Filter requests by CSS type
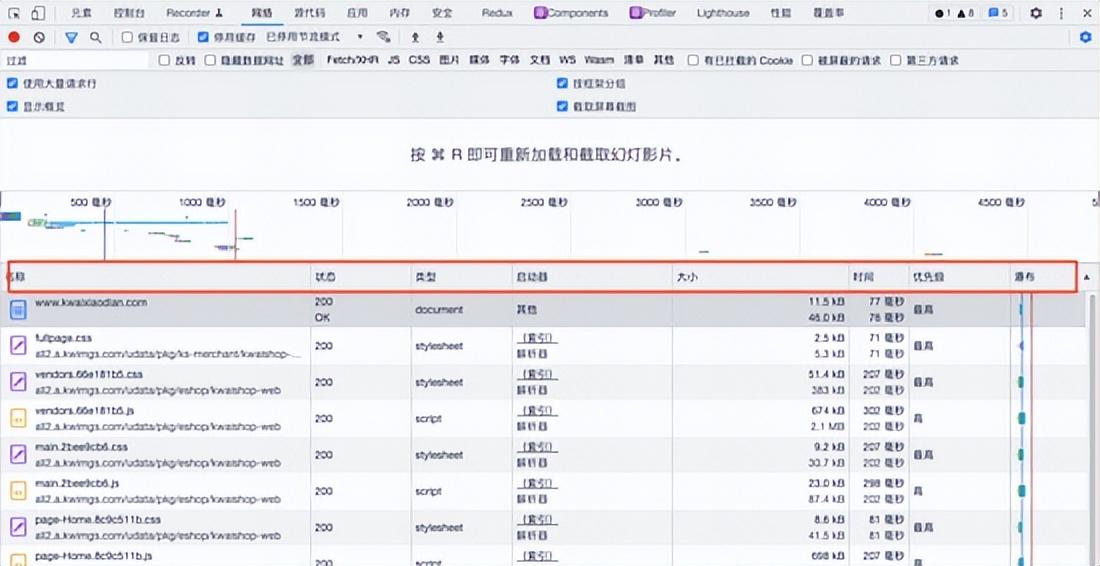This screenshot has height=566, width=1100. (x=419, y=60)
